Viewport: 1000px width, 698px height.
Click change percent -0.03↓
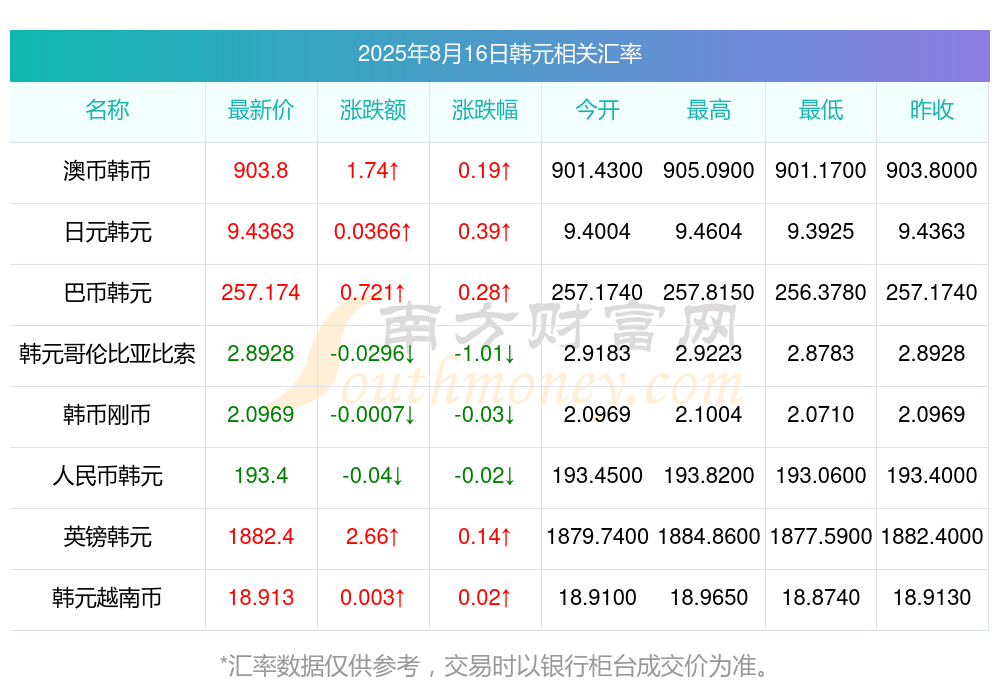[x=485, y=414]
